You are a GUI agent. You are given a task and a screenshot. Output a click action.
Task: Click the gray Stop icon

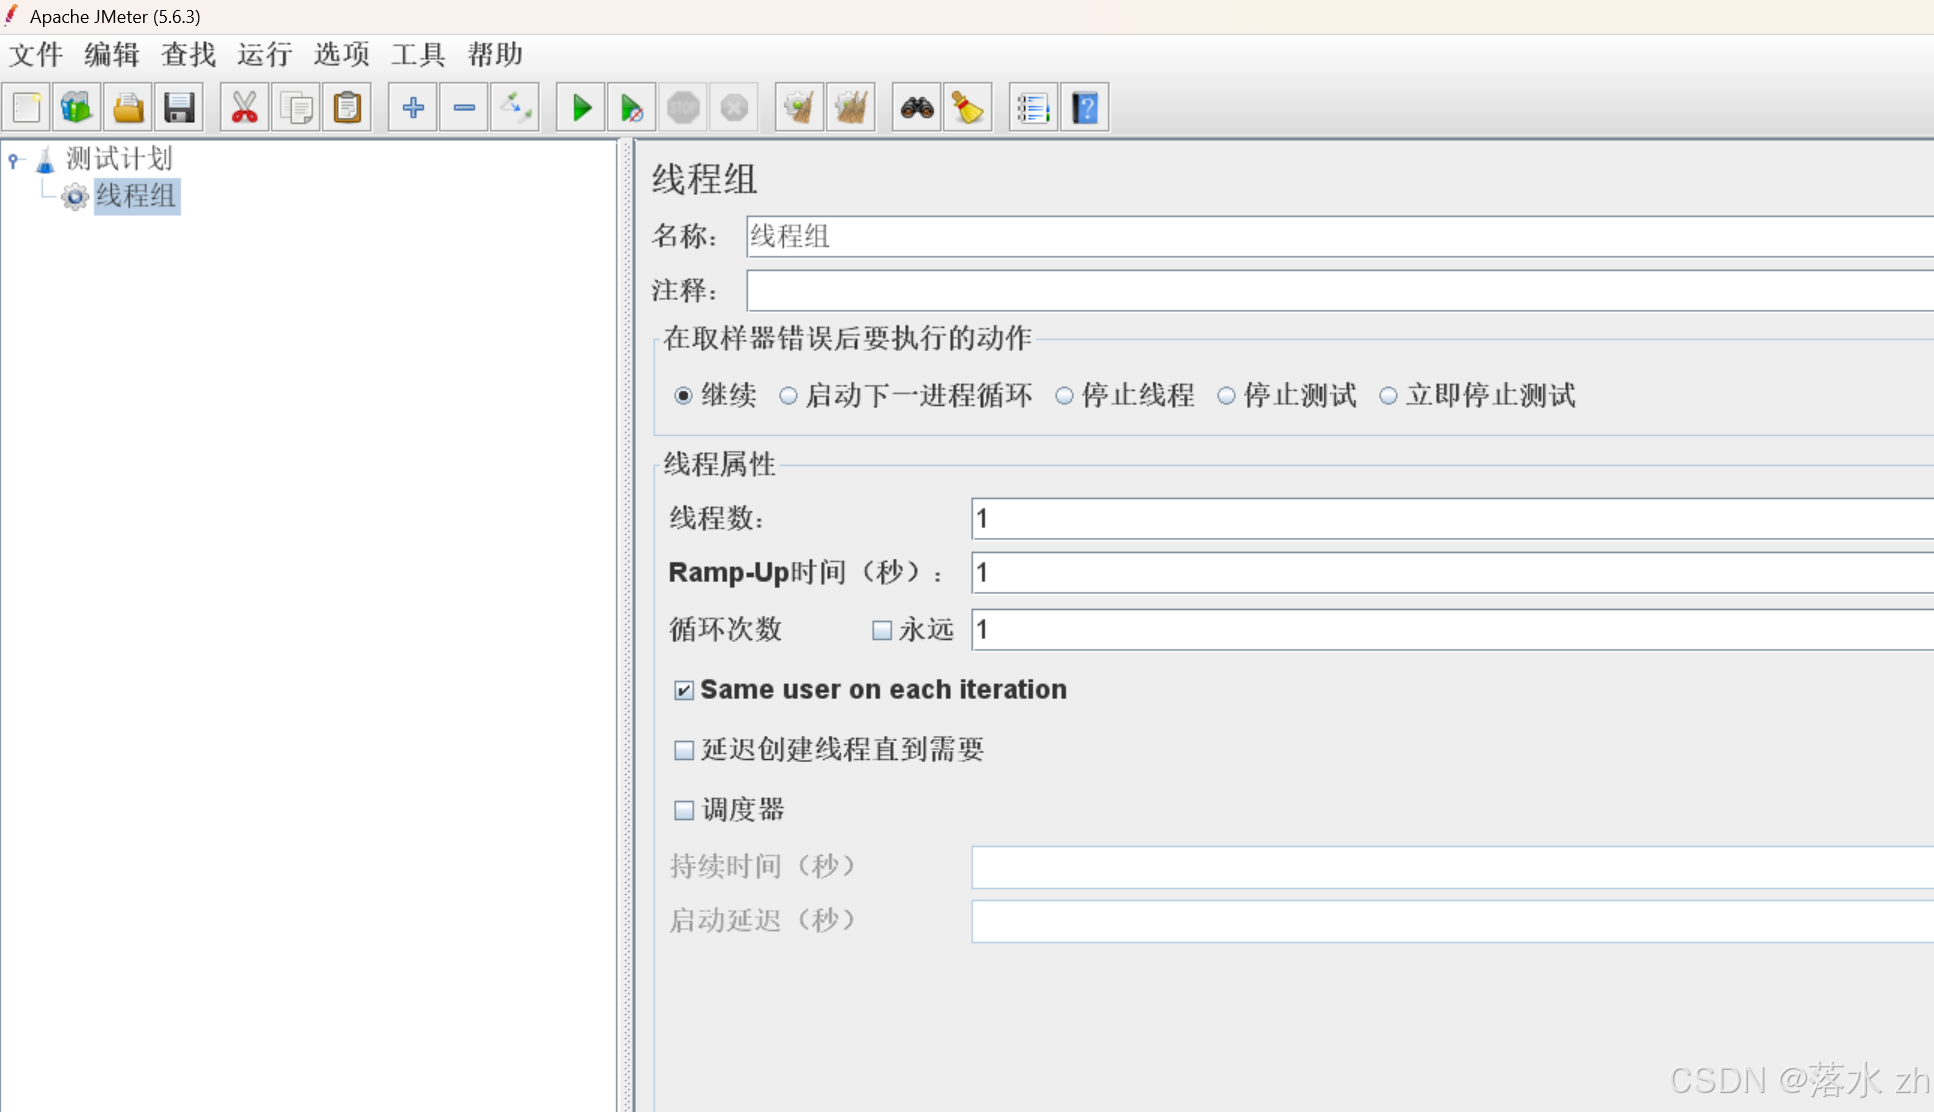[x=683, y=107]
